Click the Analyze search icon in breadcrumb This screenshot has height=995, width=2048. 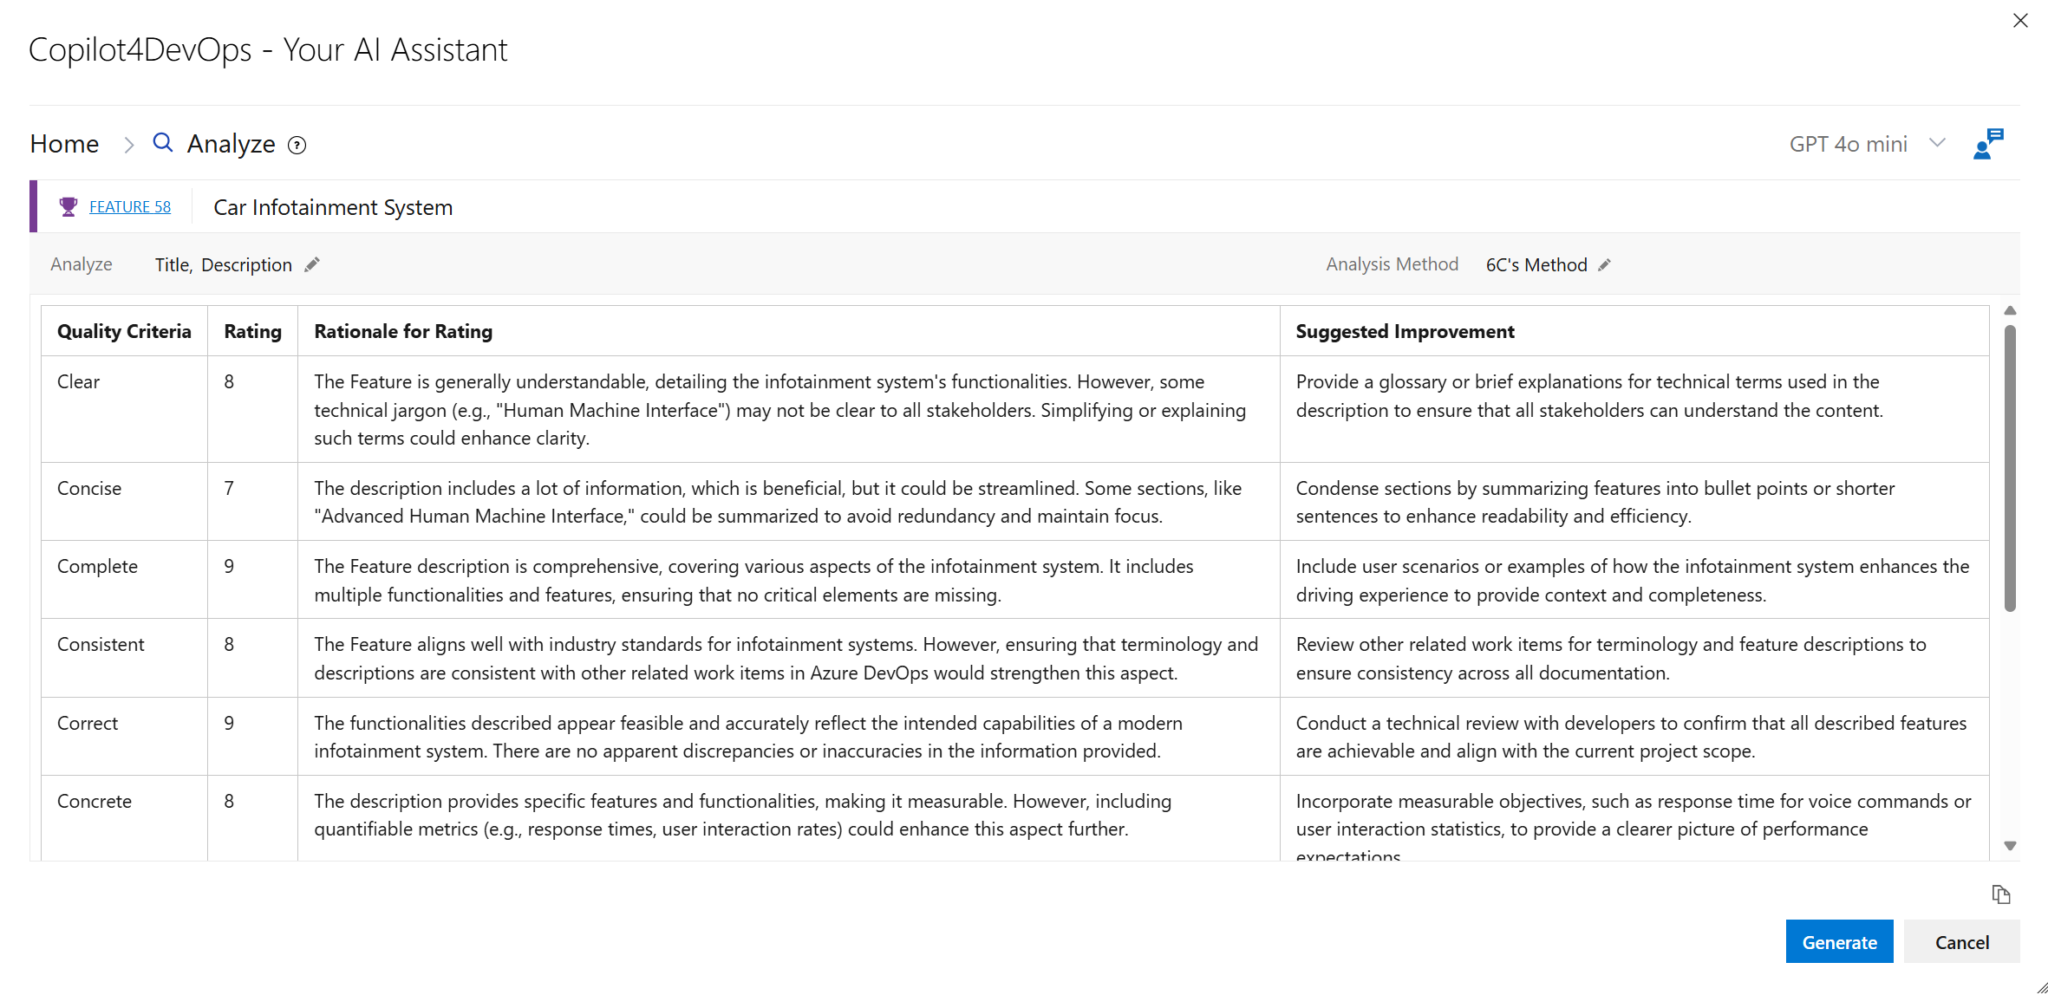(x=163, y=143)
